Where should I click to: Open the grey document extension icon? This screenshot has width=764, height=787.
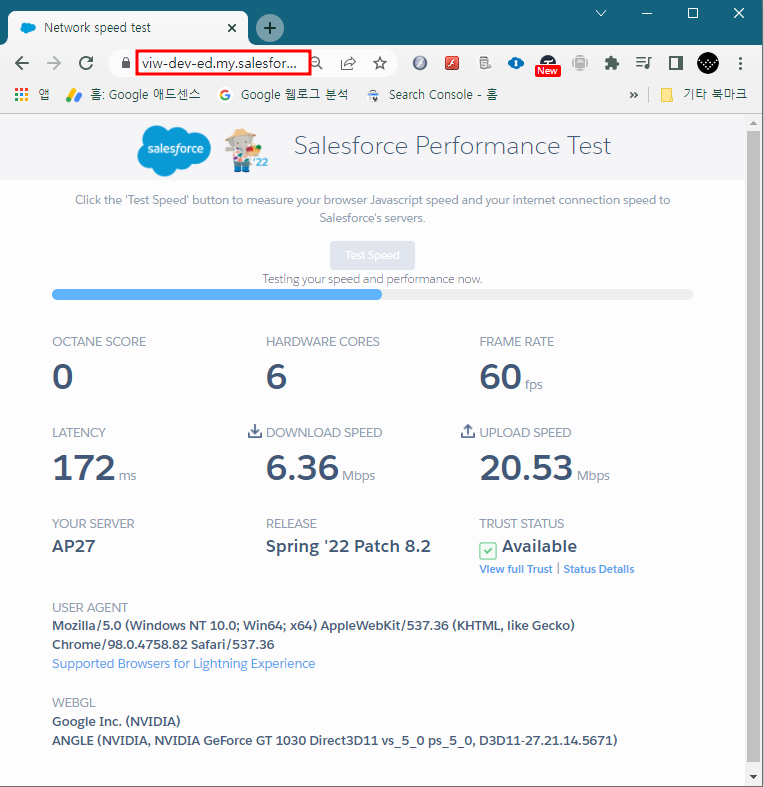(x=484, y=63)
